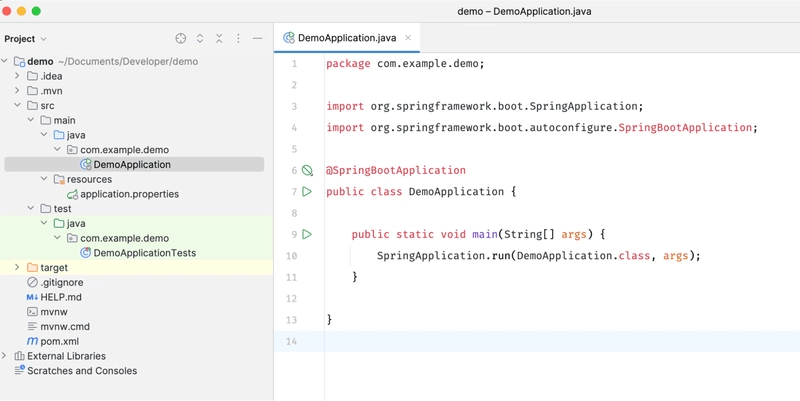Click the run gutter icon on line 9
The width and height of the screenshot is (800, 401).
(307, 234)
